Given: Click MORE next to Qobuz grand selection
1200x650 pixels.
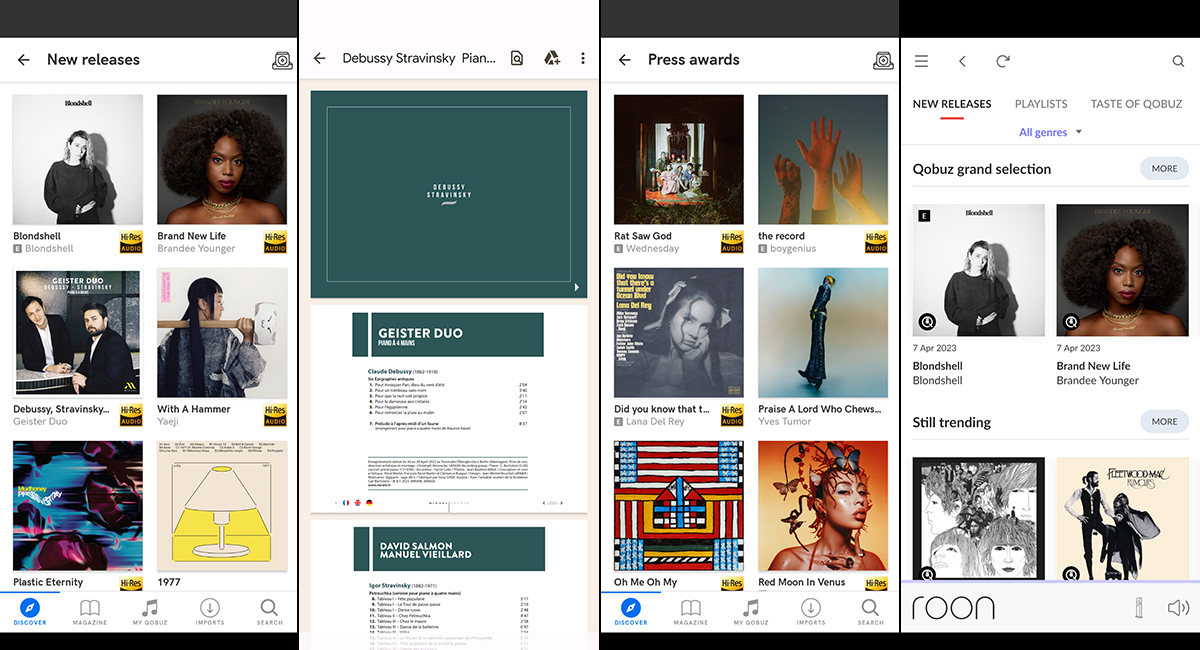Looking at the screenshot, I should tap(1164, 169).
